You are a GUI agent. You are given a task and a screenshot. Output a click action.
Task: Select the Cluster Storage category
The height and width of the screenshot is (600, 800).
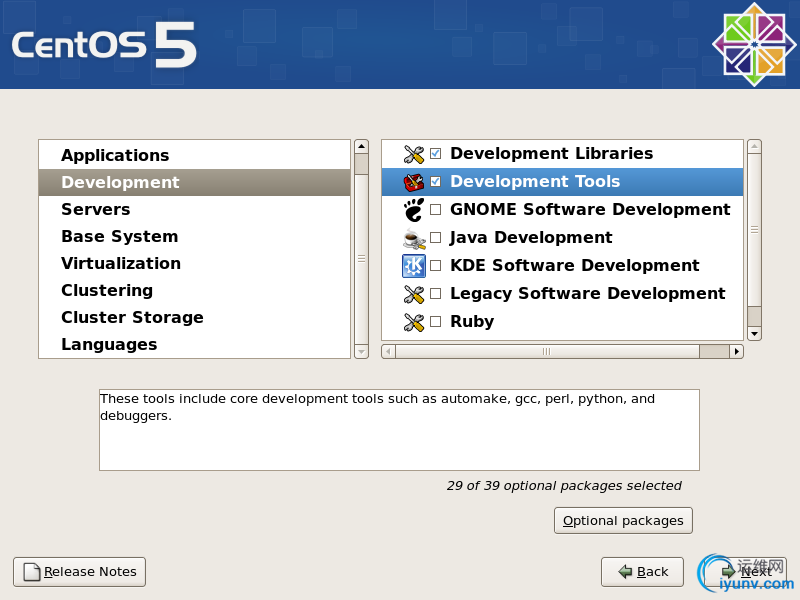pyautogui.click(x=195, y=317)
